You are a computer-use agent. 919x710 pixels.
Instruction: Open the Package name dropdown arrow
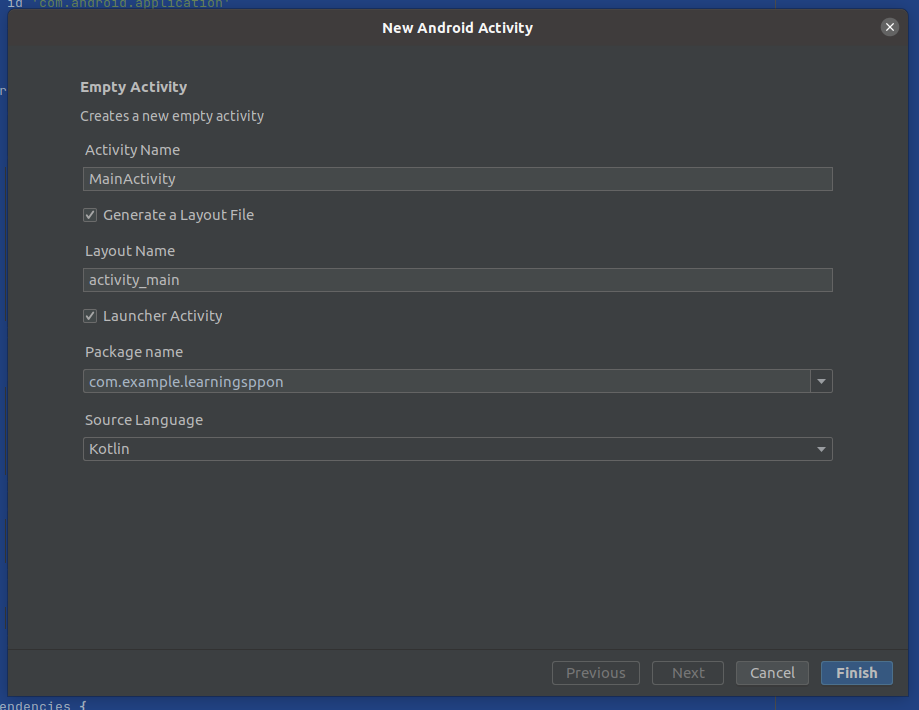coord(821,381)
